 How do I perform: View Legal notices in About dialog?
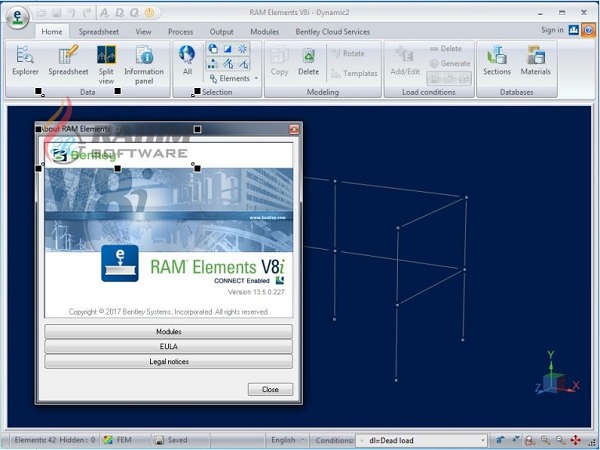(168, 361)
